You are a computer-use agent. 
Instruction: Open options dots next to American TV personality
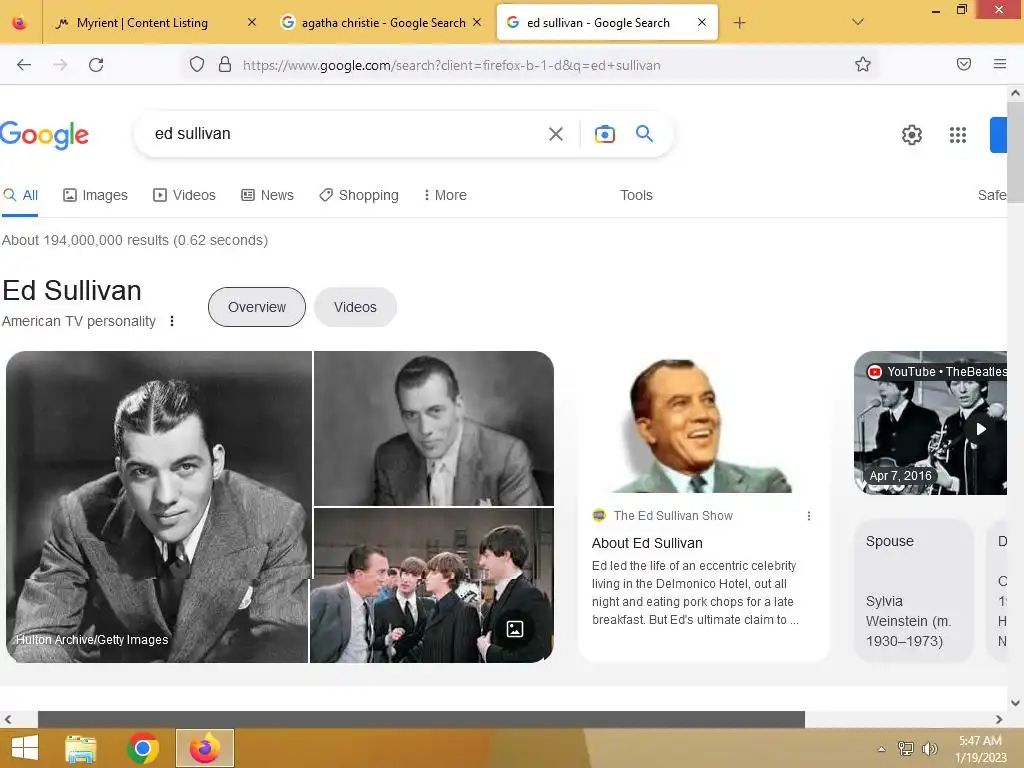coord(172,321)
